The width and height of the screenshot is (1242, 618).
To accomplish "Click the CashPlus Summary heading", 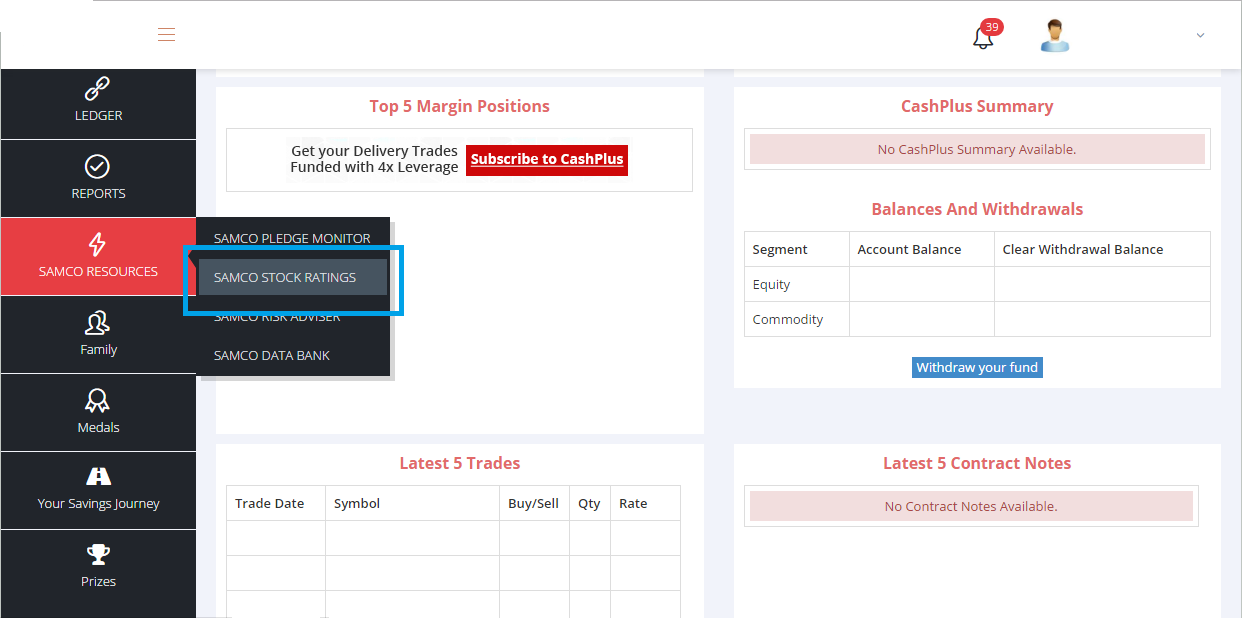I will tap(977, 106).
